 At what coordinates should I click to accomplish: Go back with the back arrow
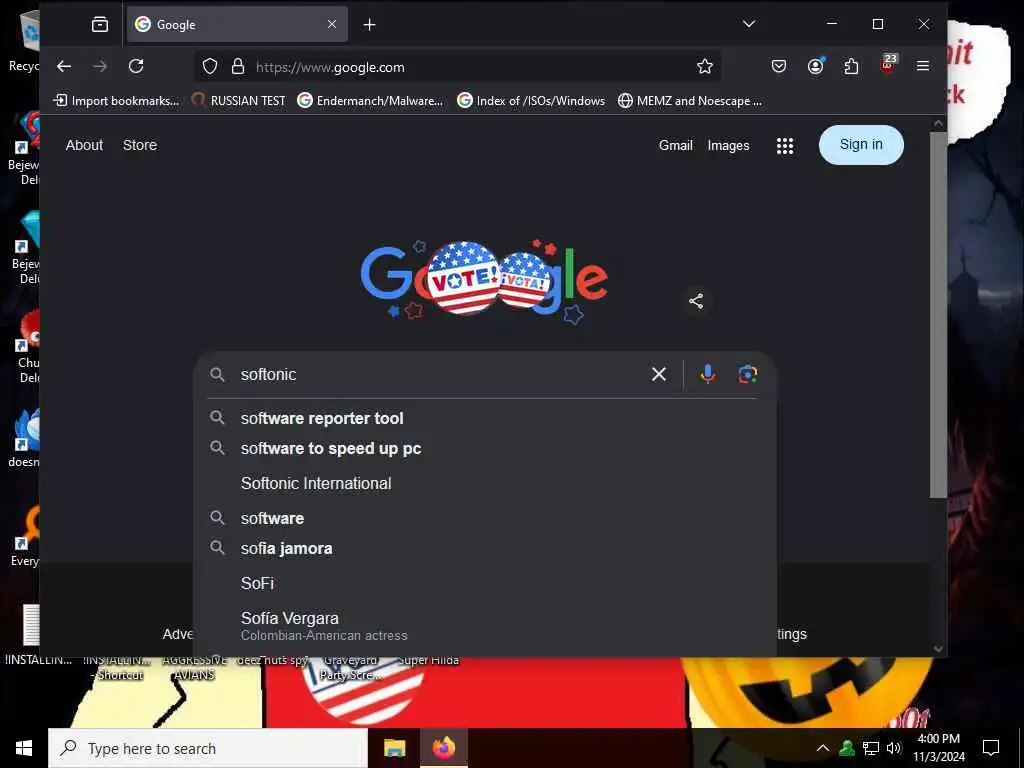click(63, 66)
